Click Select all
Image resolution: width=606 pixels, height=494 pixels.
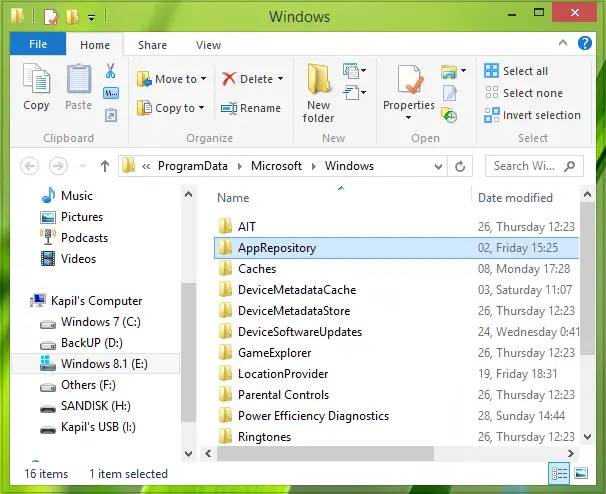pyautogui.click(x=516, y=71)
